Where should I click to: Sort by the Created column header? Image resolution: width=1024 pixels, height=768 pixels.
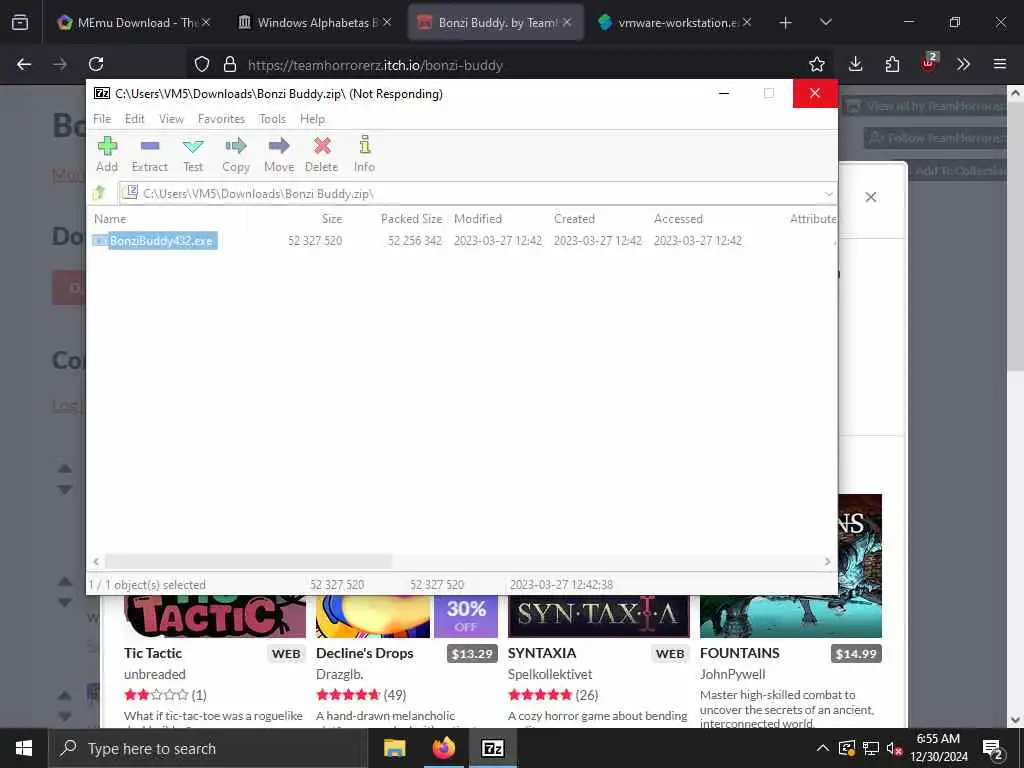click(575, 219)
